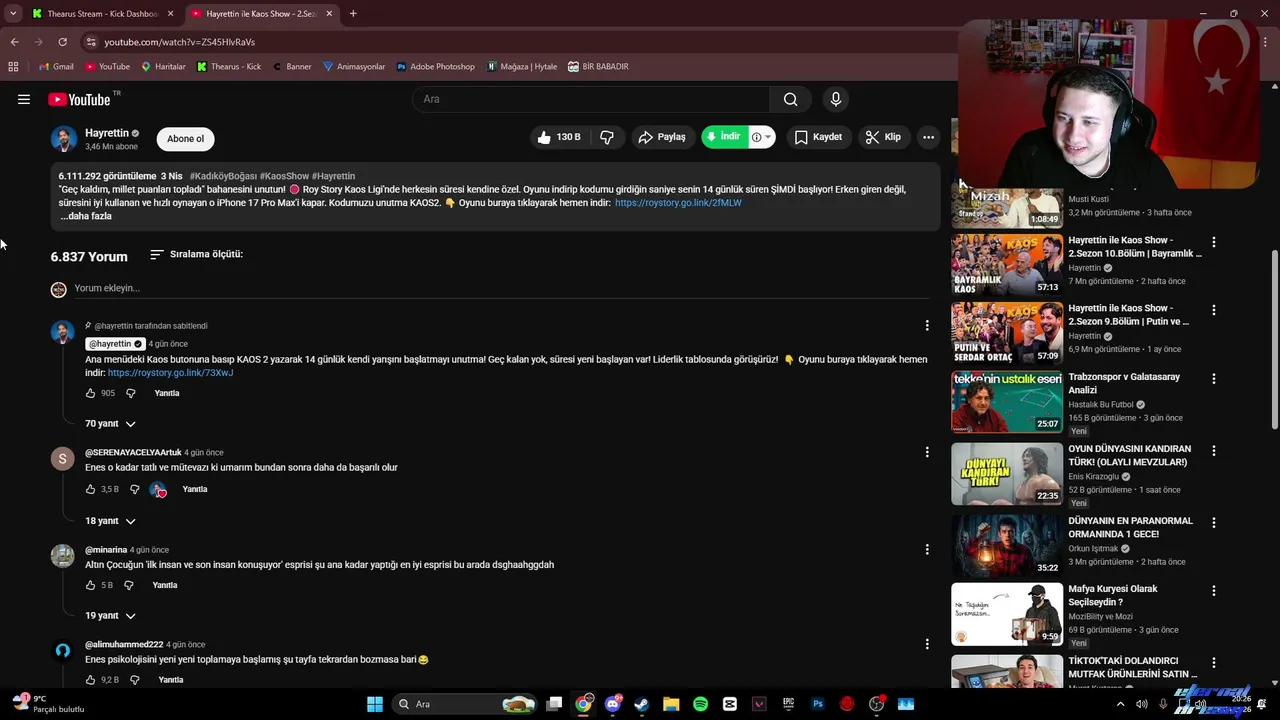Image resolution: width=1280 pixels, height=720 pixels.
Task: Go back in browser history
Action: pos(14,42)
